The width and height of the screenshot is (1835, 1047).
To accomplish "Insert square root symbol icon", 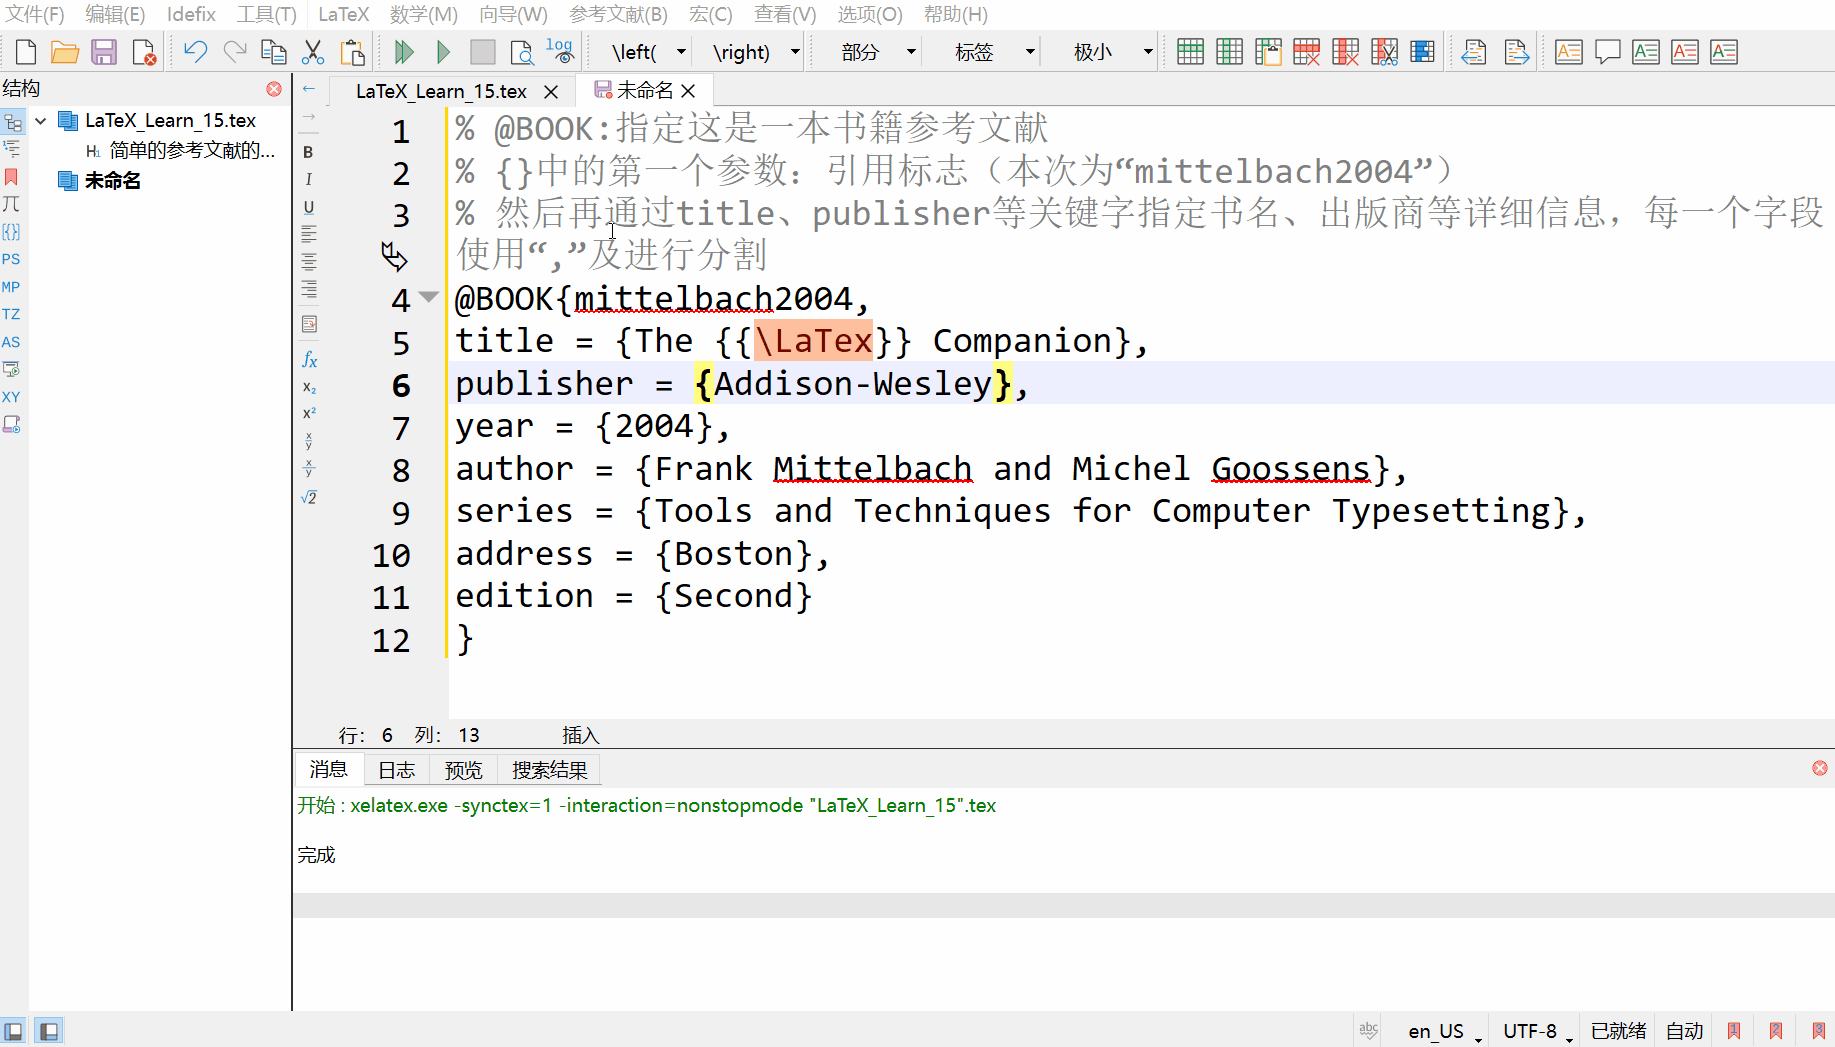I will click(309, 497).
